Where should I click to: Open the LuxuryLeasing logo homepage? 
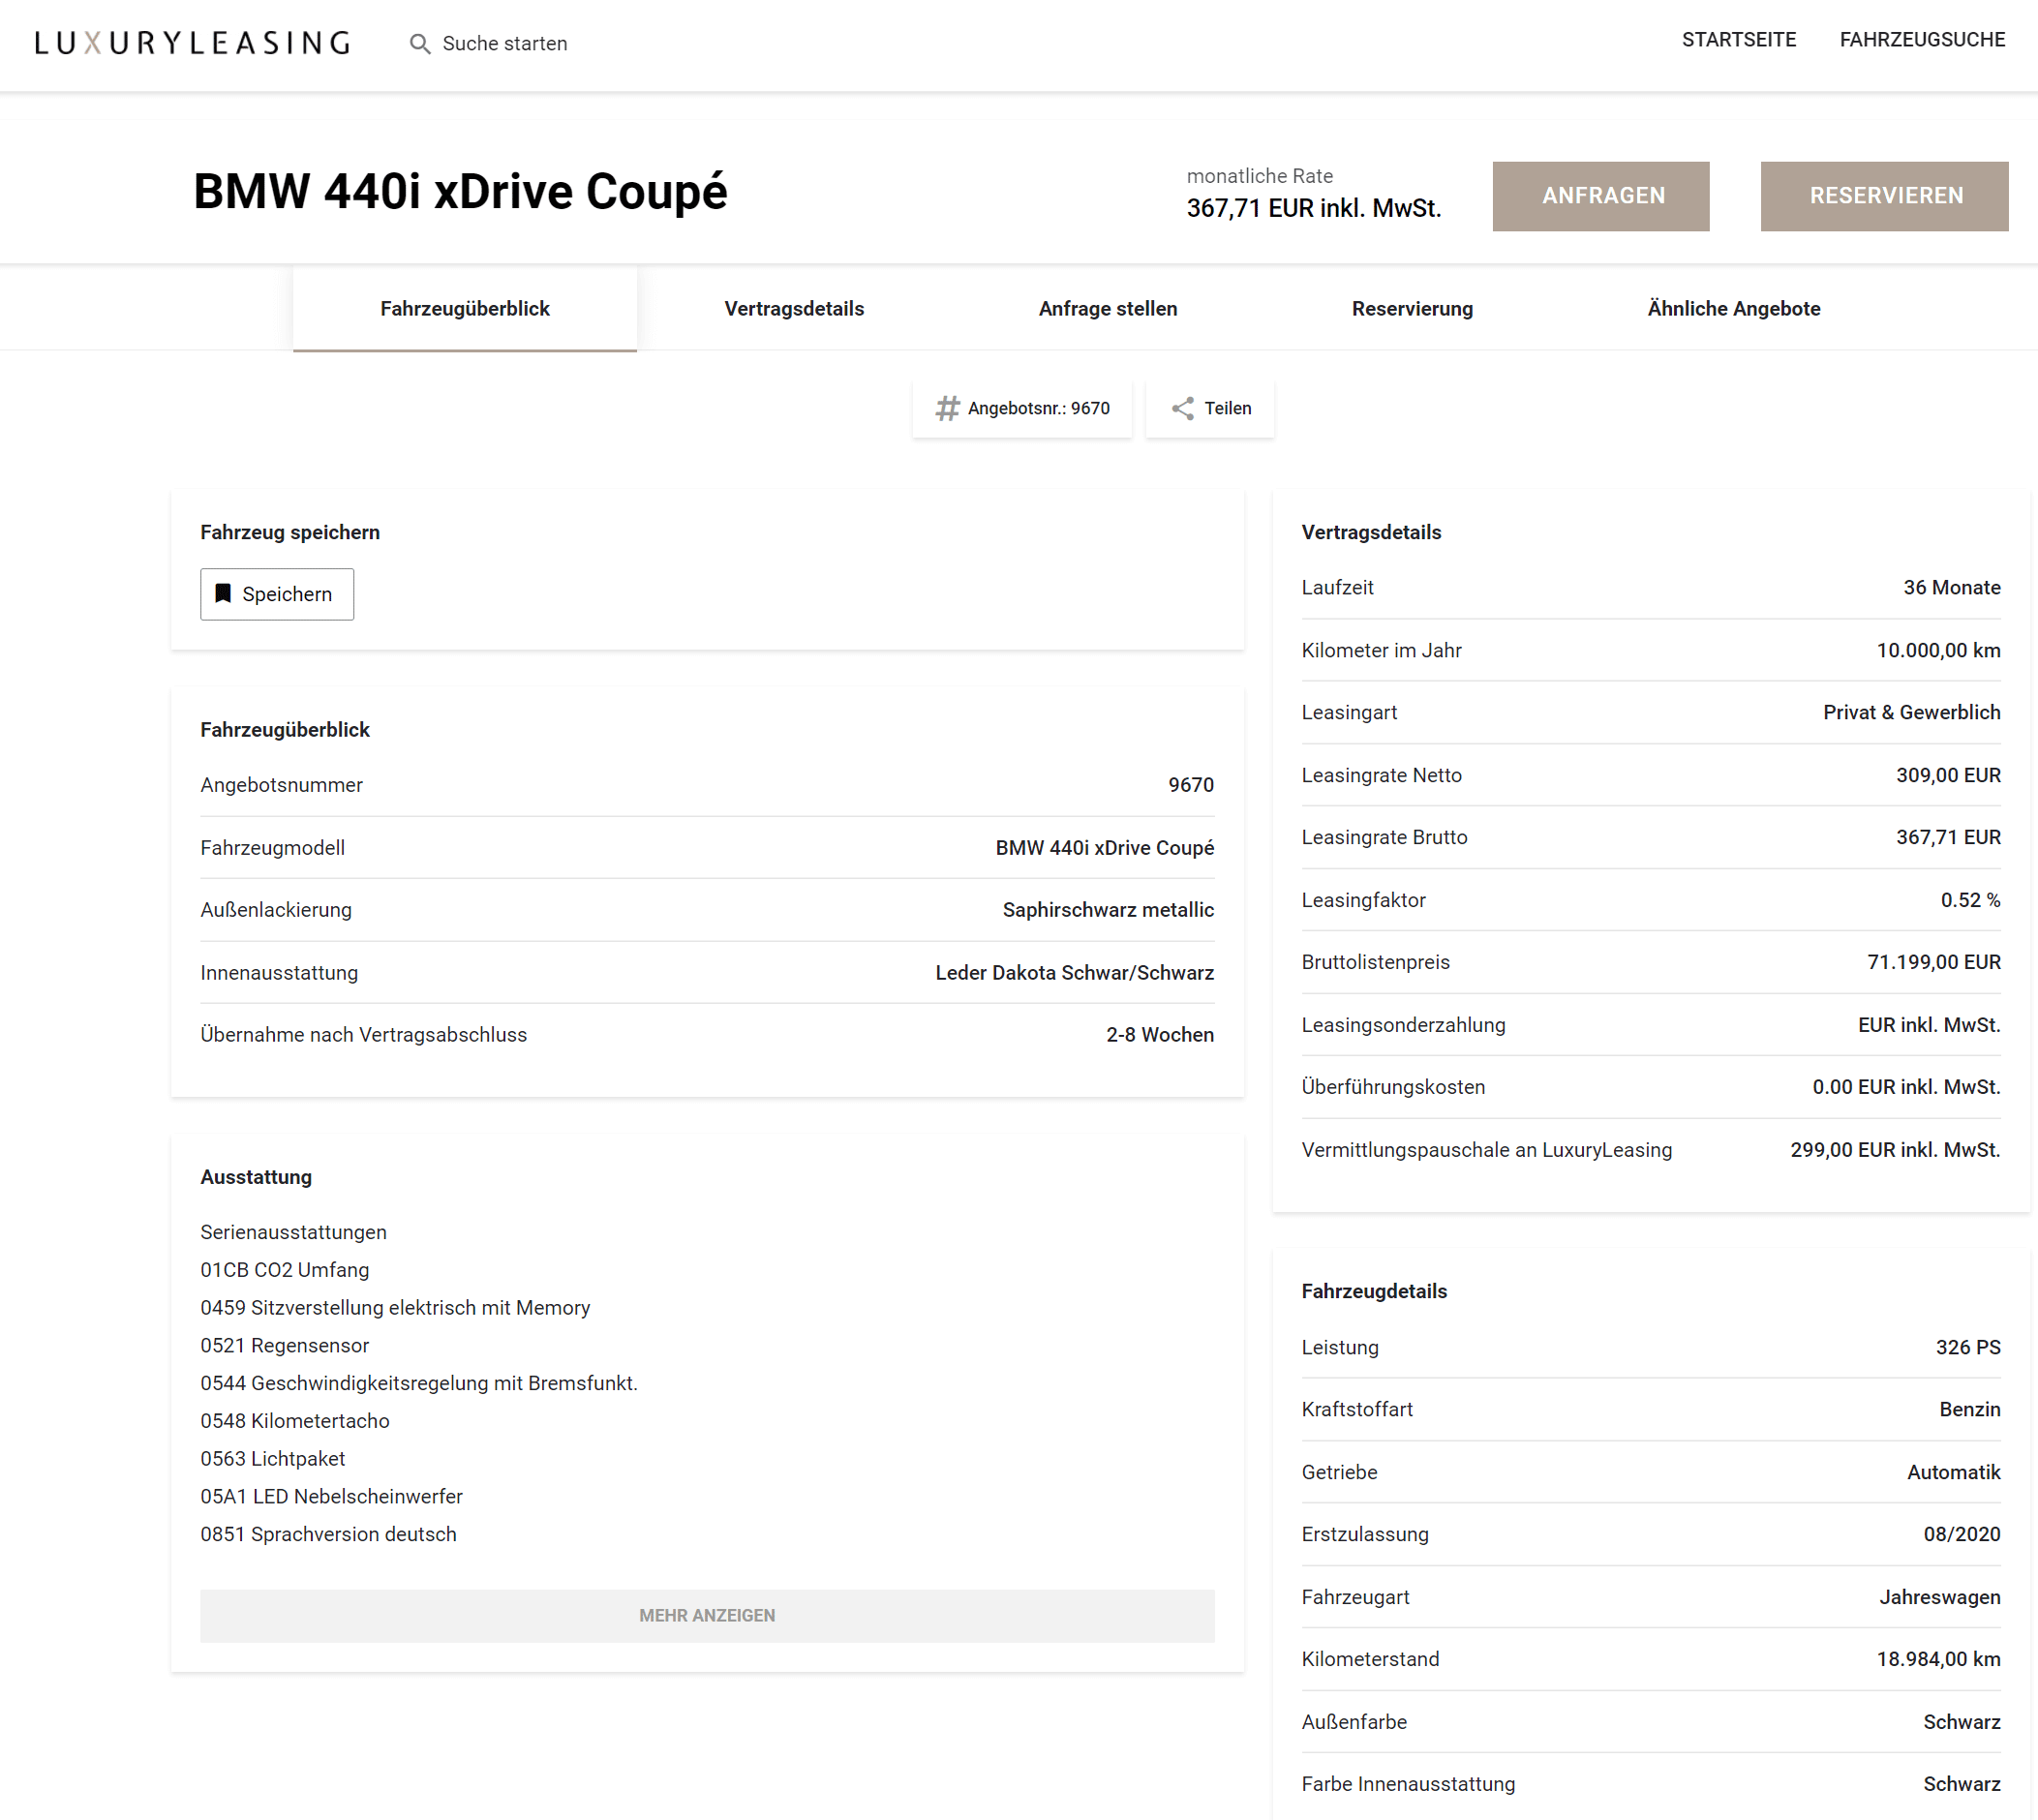(x=192, y=43)
